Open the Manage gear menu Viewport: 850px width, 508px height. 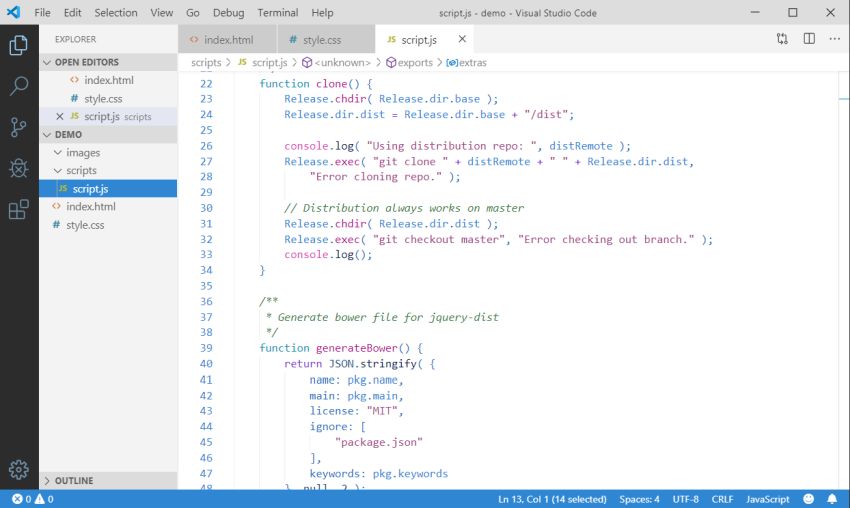coord(18,469)
